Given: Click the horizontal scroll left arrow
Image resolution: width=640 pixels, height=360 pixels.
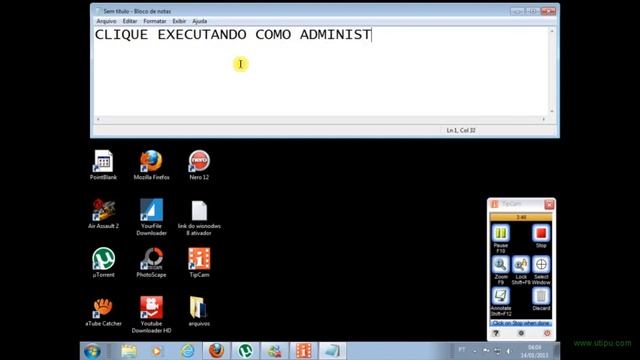Looking at the screenshot, I should tap(98, 119).
